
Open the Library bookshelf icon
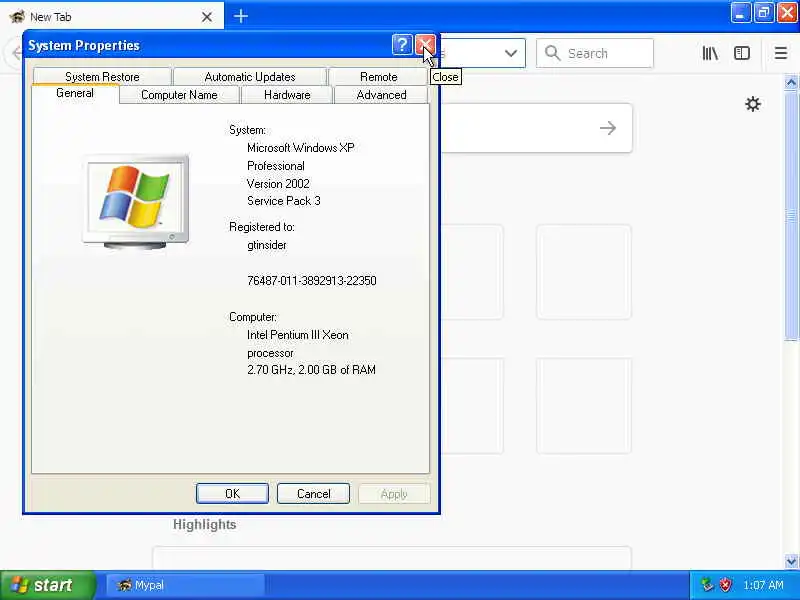710,53
